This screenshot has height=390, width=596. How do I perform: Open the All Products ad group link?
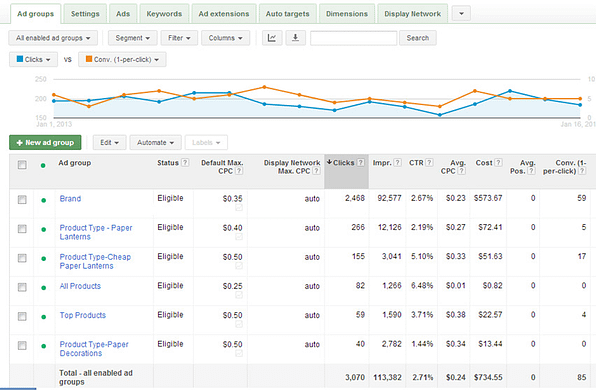80,286
